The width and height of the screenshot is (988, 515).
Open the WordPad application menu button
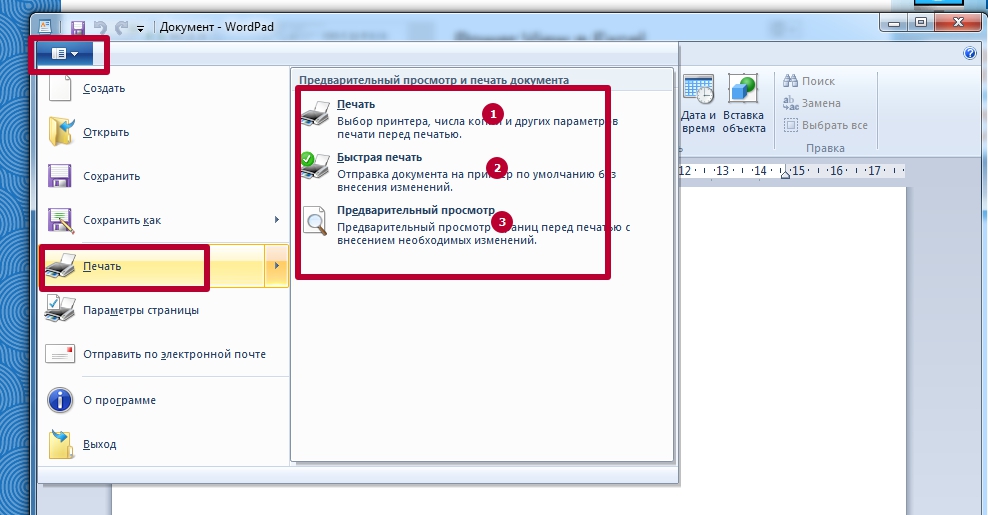point(65,53)
